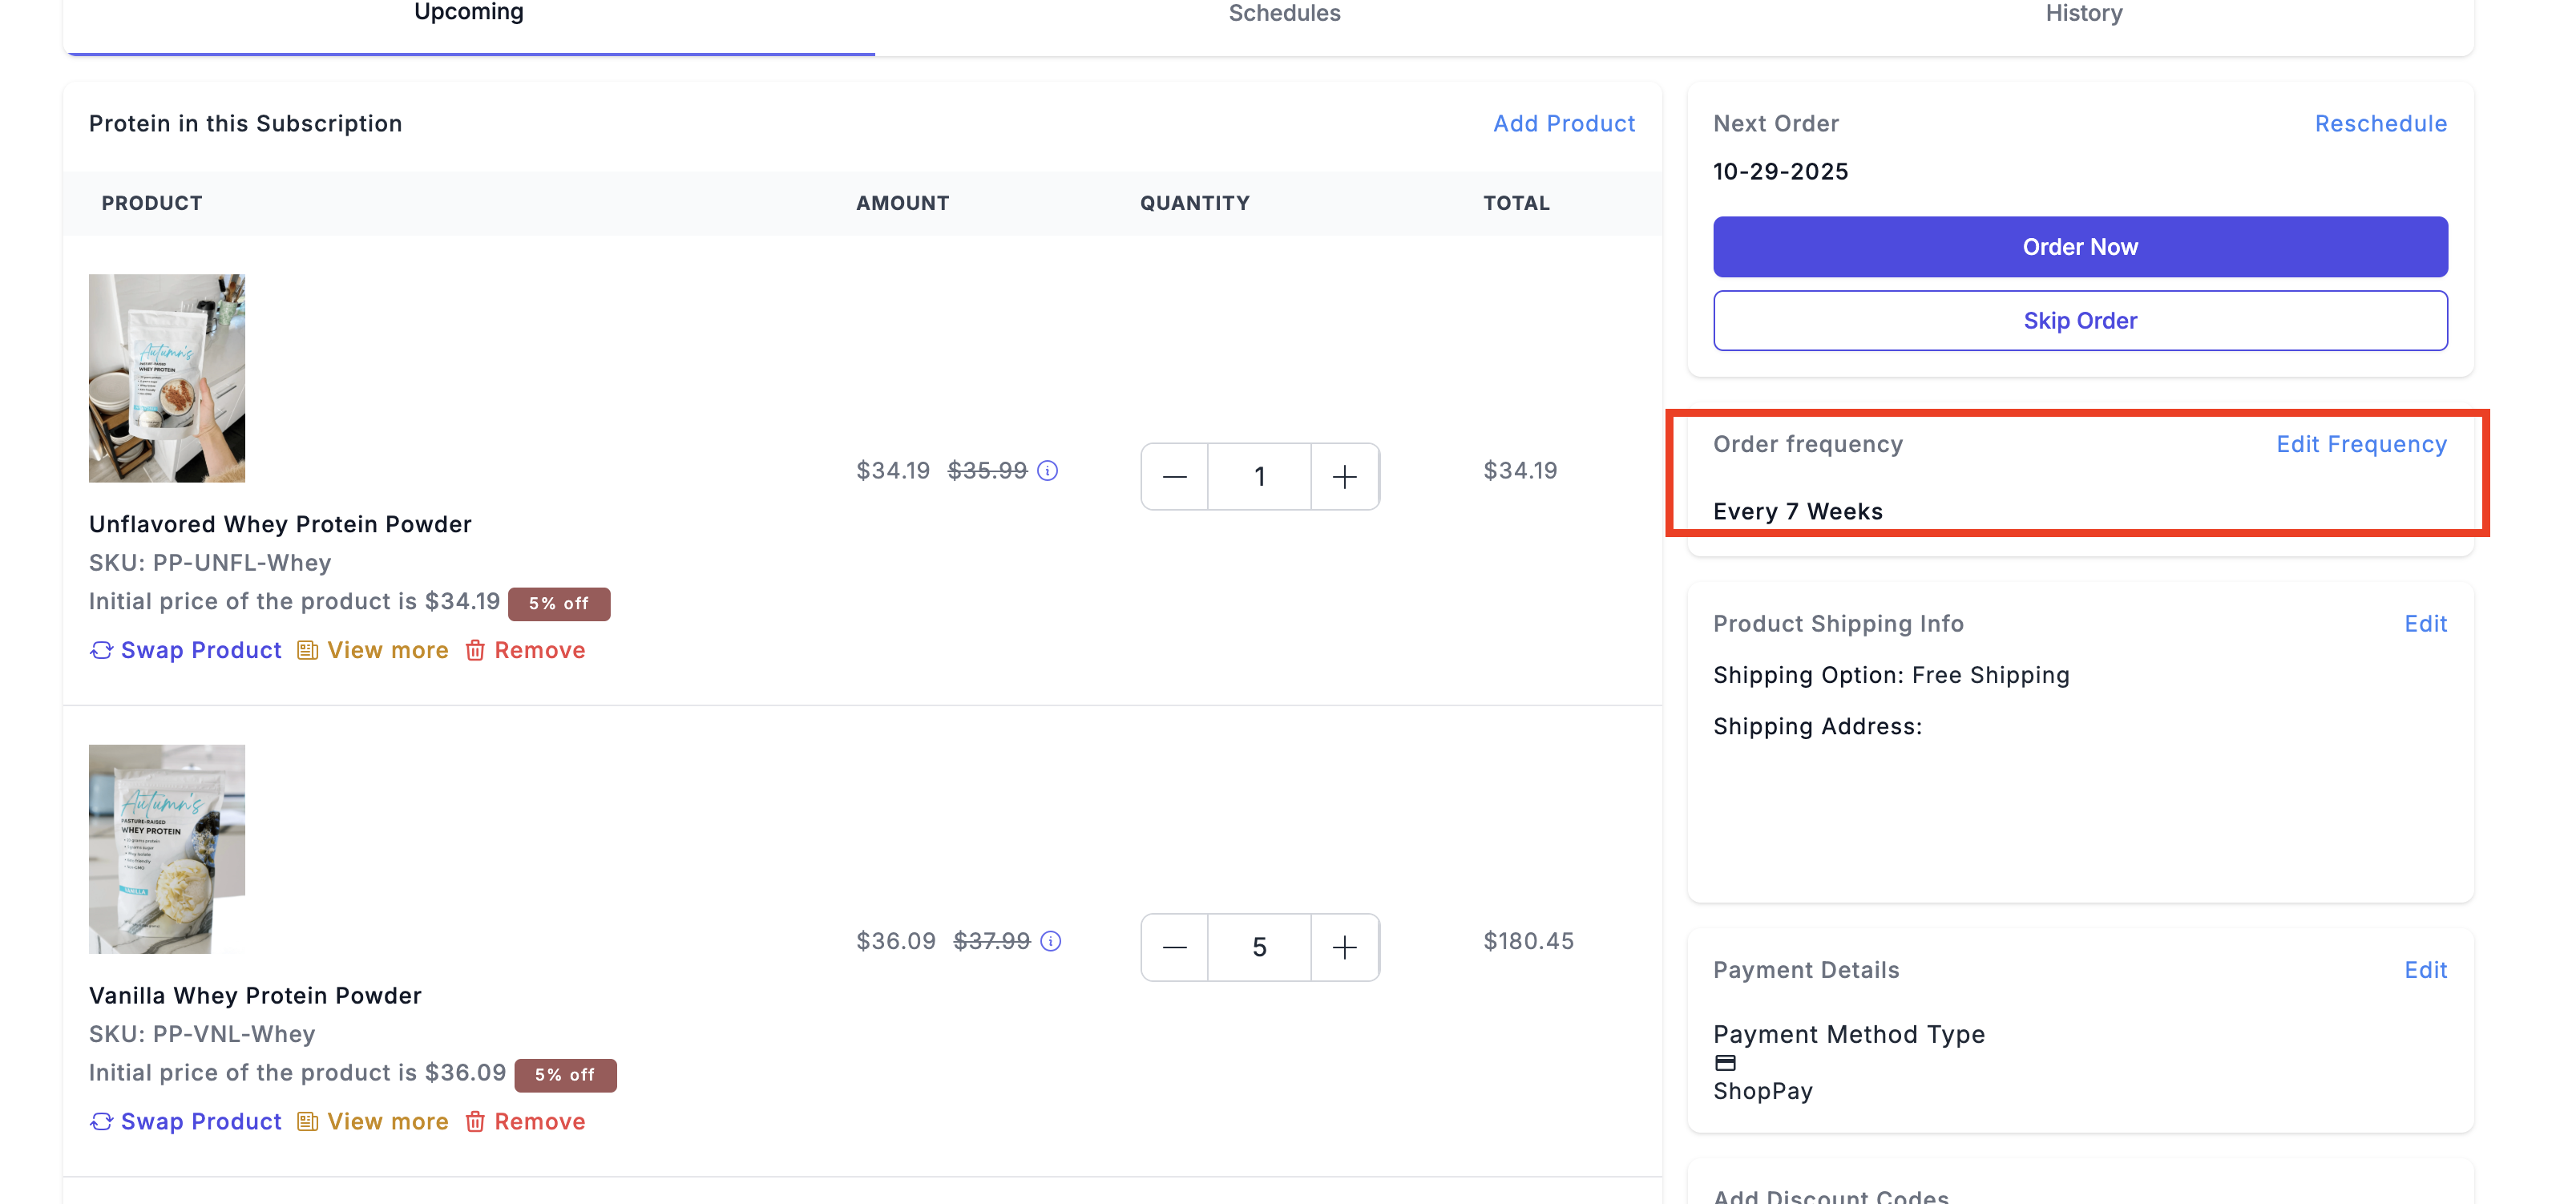Click the $180.45 total value
2576x1204 pixels.
(x=1529, y=941)
